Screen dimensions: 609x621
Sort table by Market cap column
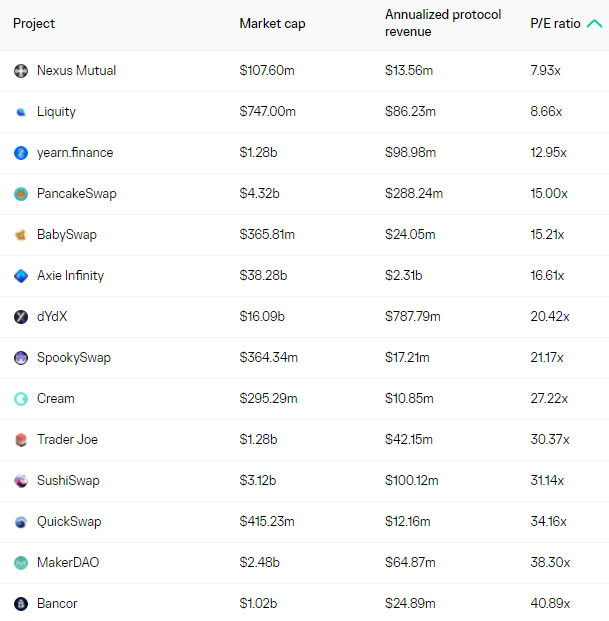coord(272,23)
